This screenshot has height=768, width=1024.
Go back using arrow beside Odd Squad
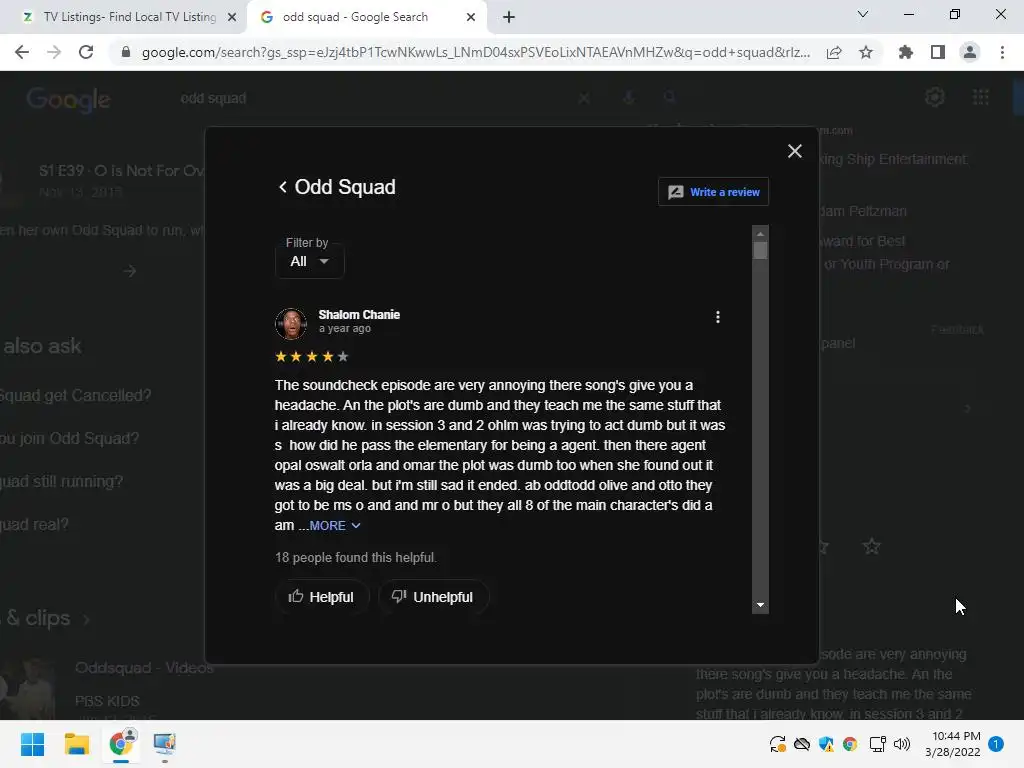283,187
